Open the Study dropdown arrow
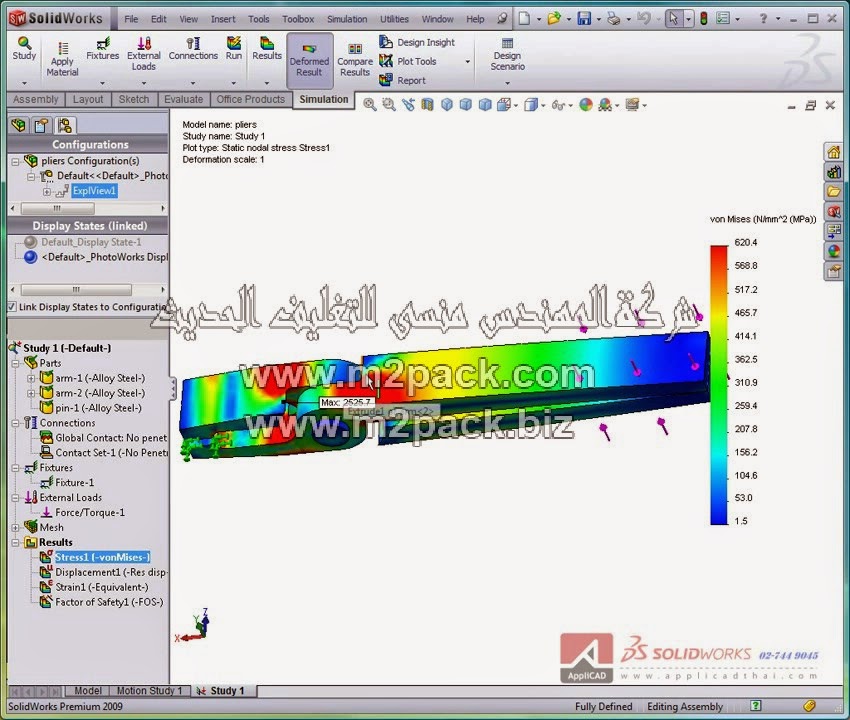 pos(24,83)
